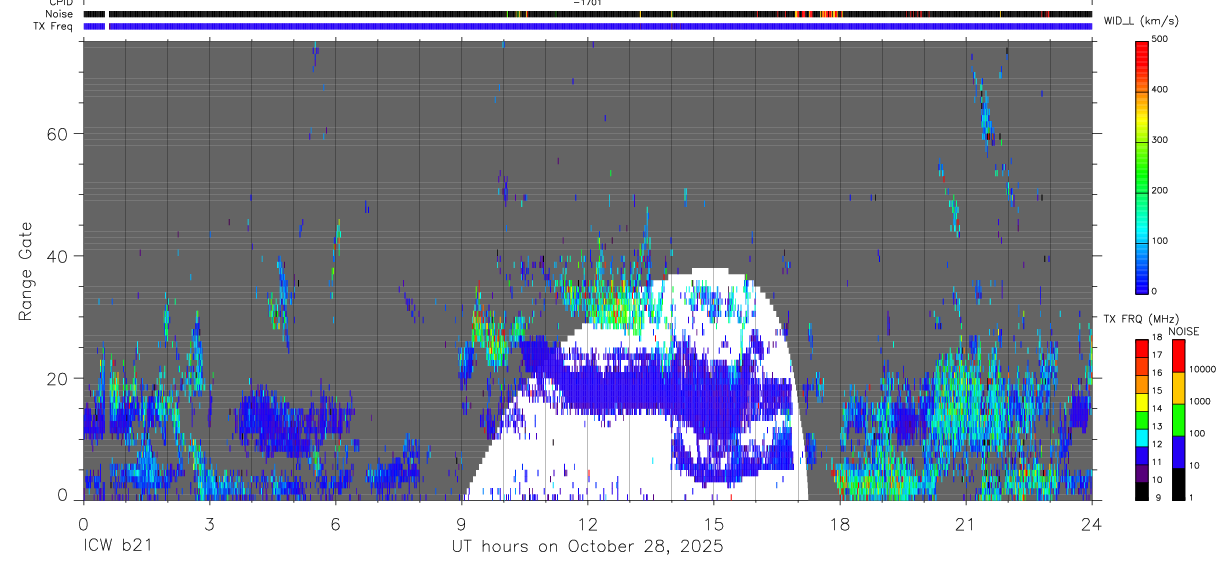
Task: Click the WID⊥ (km/s) color bar title
Action: [x=1143, y=20]
